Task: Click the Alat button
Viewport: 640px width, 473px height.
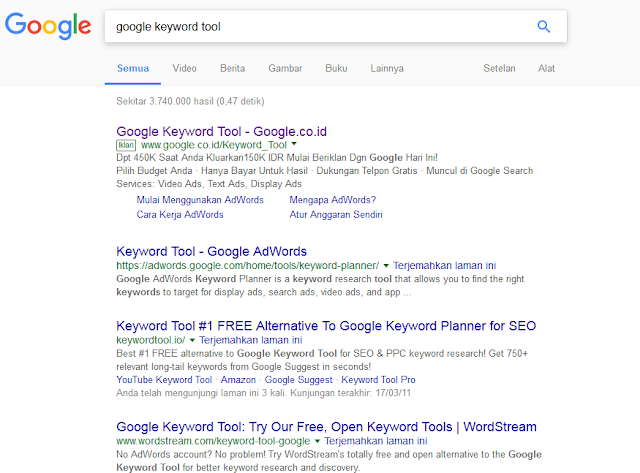Action: point(547,68)
